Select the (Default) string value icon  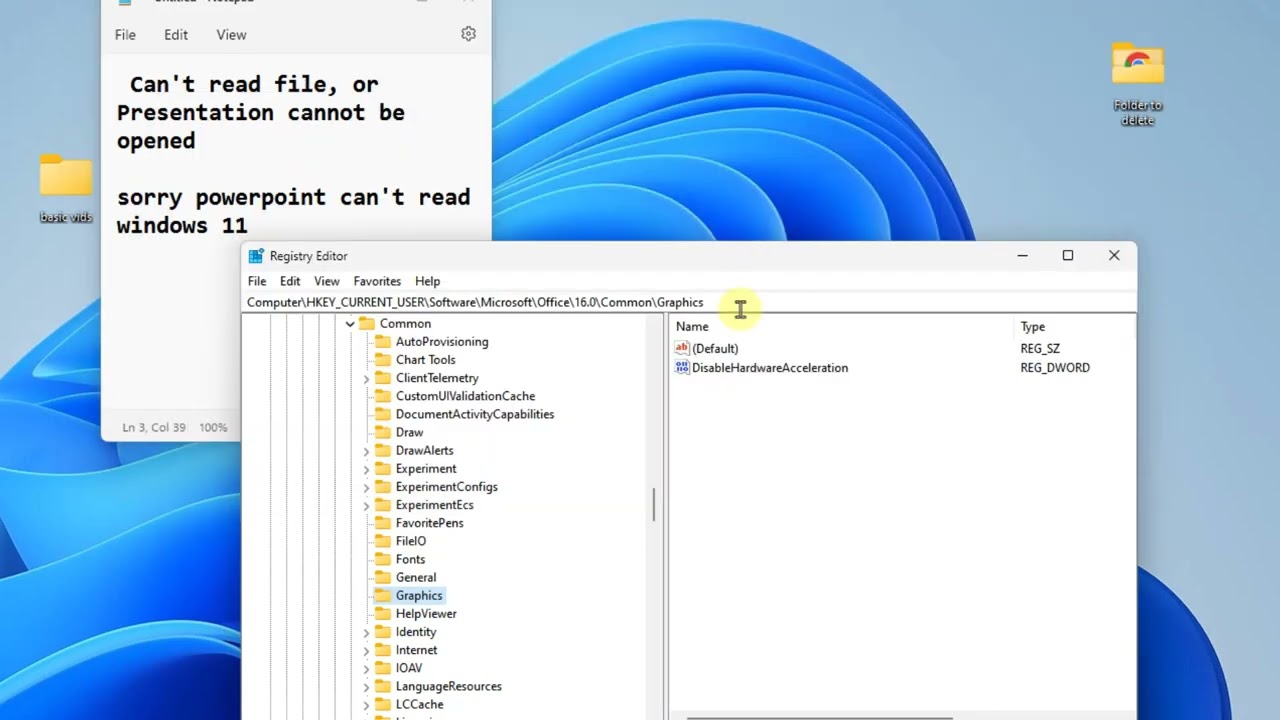[682, 348]
